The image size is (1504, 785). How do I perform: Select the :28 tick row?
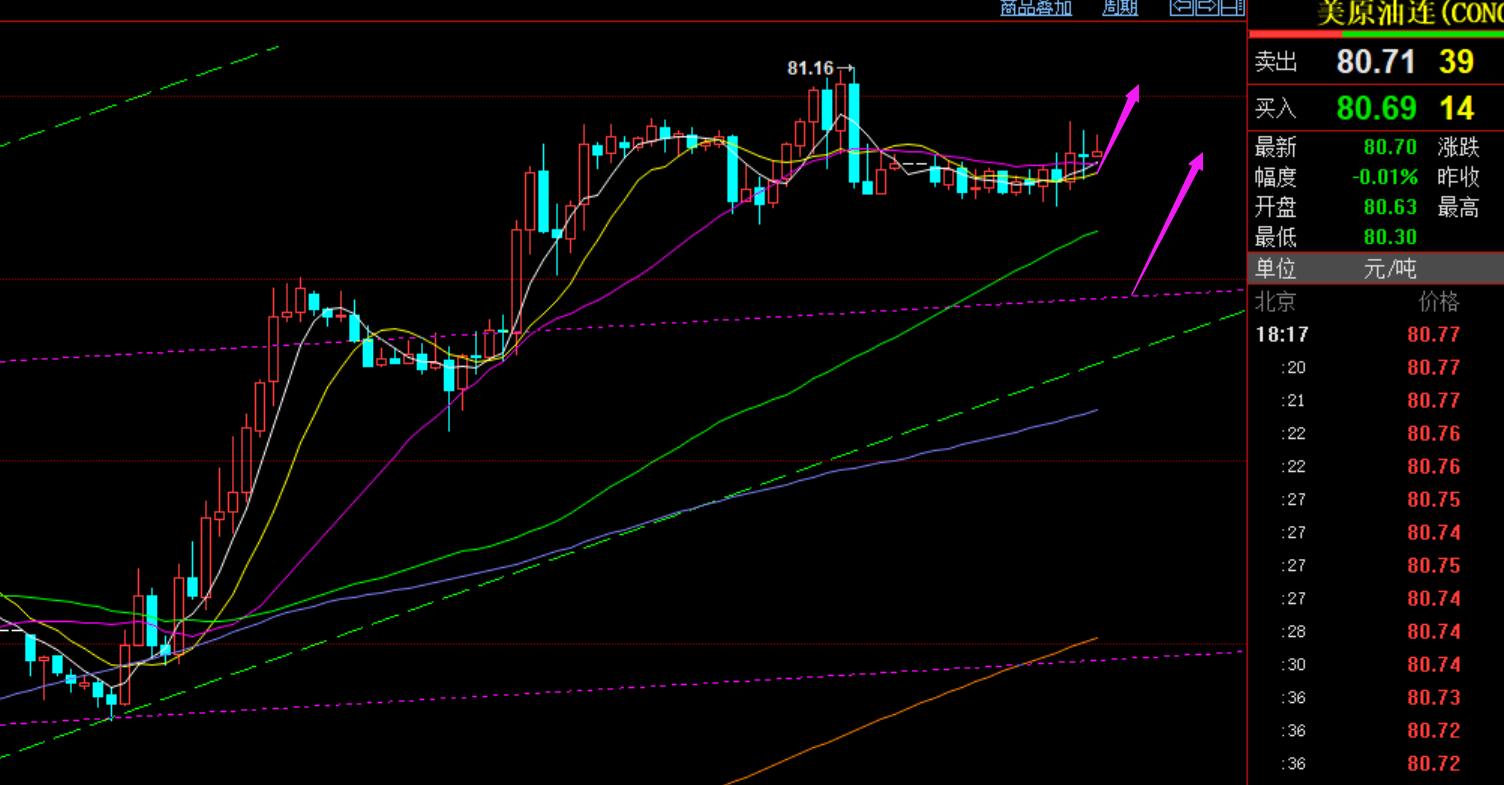click(x=1376, y=631)
